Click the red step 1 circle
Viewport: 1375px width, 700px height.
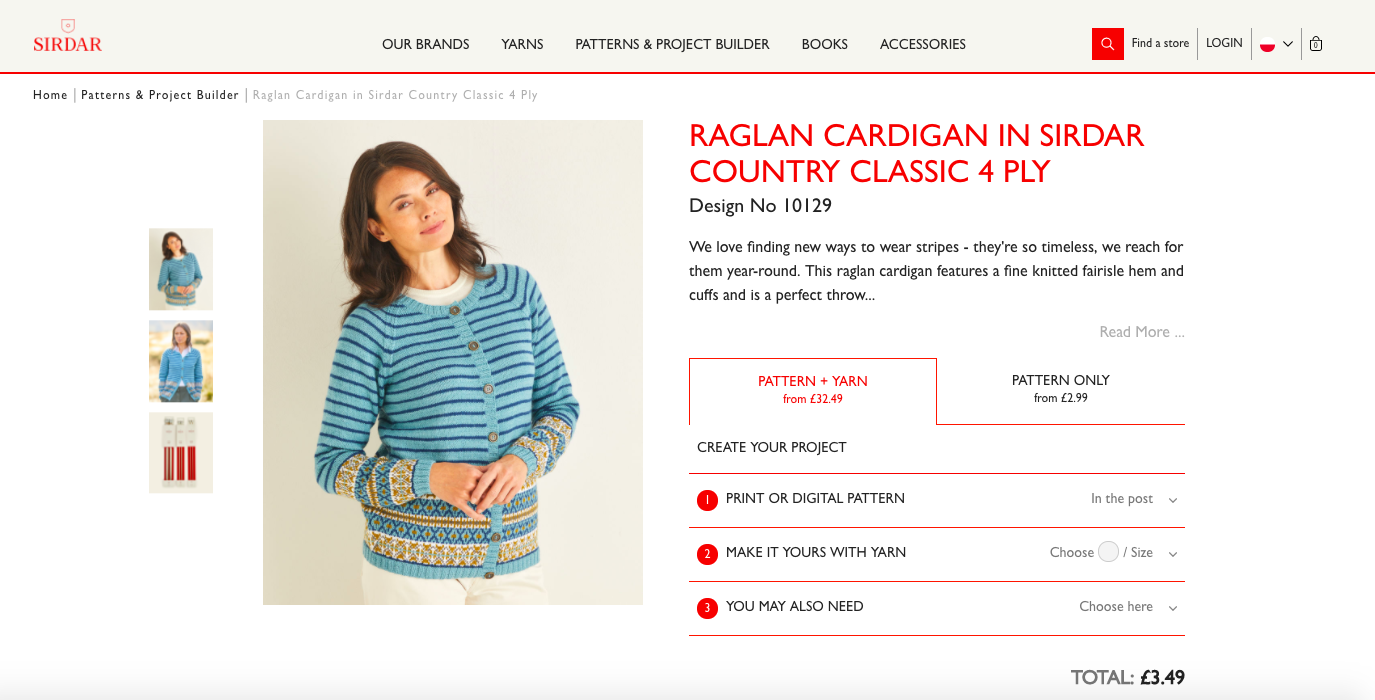click(707, 500)
